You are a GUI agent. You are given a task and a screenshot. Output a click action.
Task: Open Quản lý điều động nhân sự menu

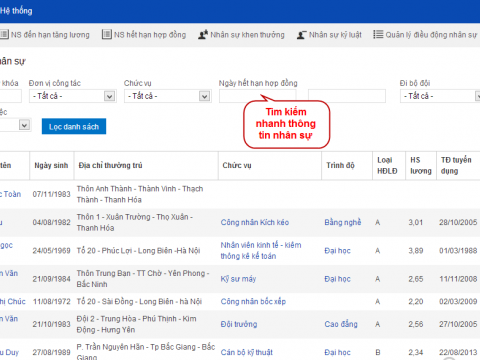pos(431,35)
